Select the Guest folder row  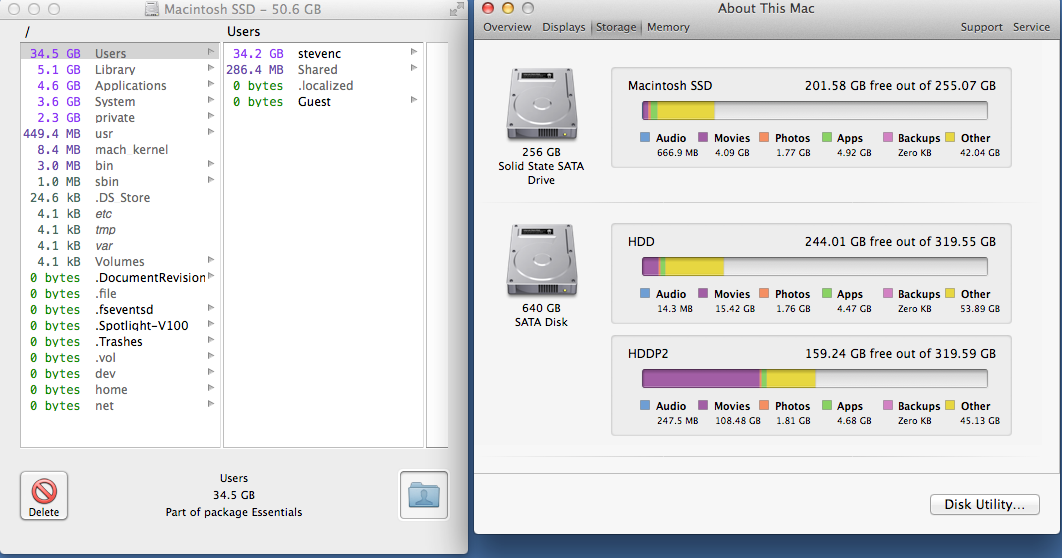[323, 102]
